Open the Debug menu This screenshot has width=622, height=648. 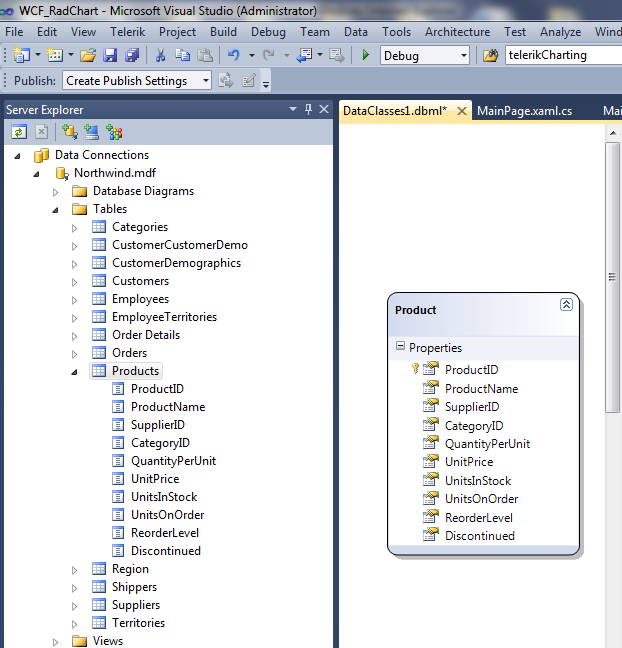coord(268,32)
